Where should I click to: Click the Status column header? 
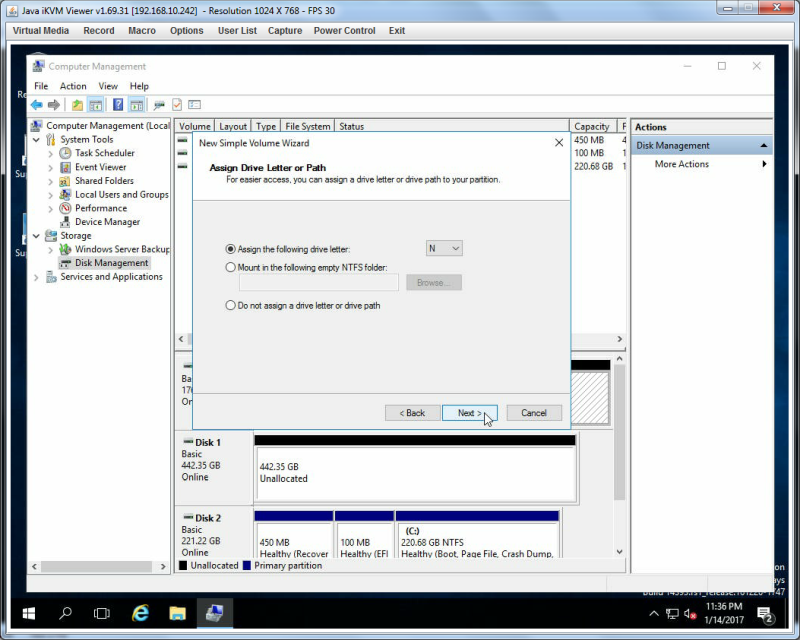click(452, 126)
